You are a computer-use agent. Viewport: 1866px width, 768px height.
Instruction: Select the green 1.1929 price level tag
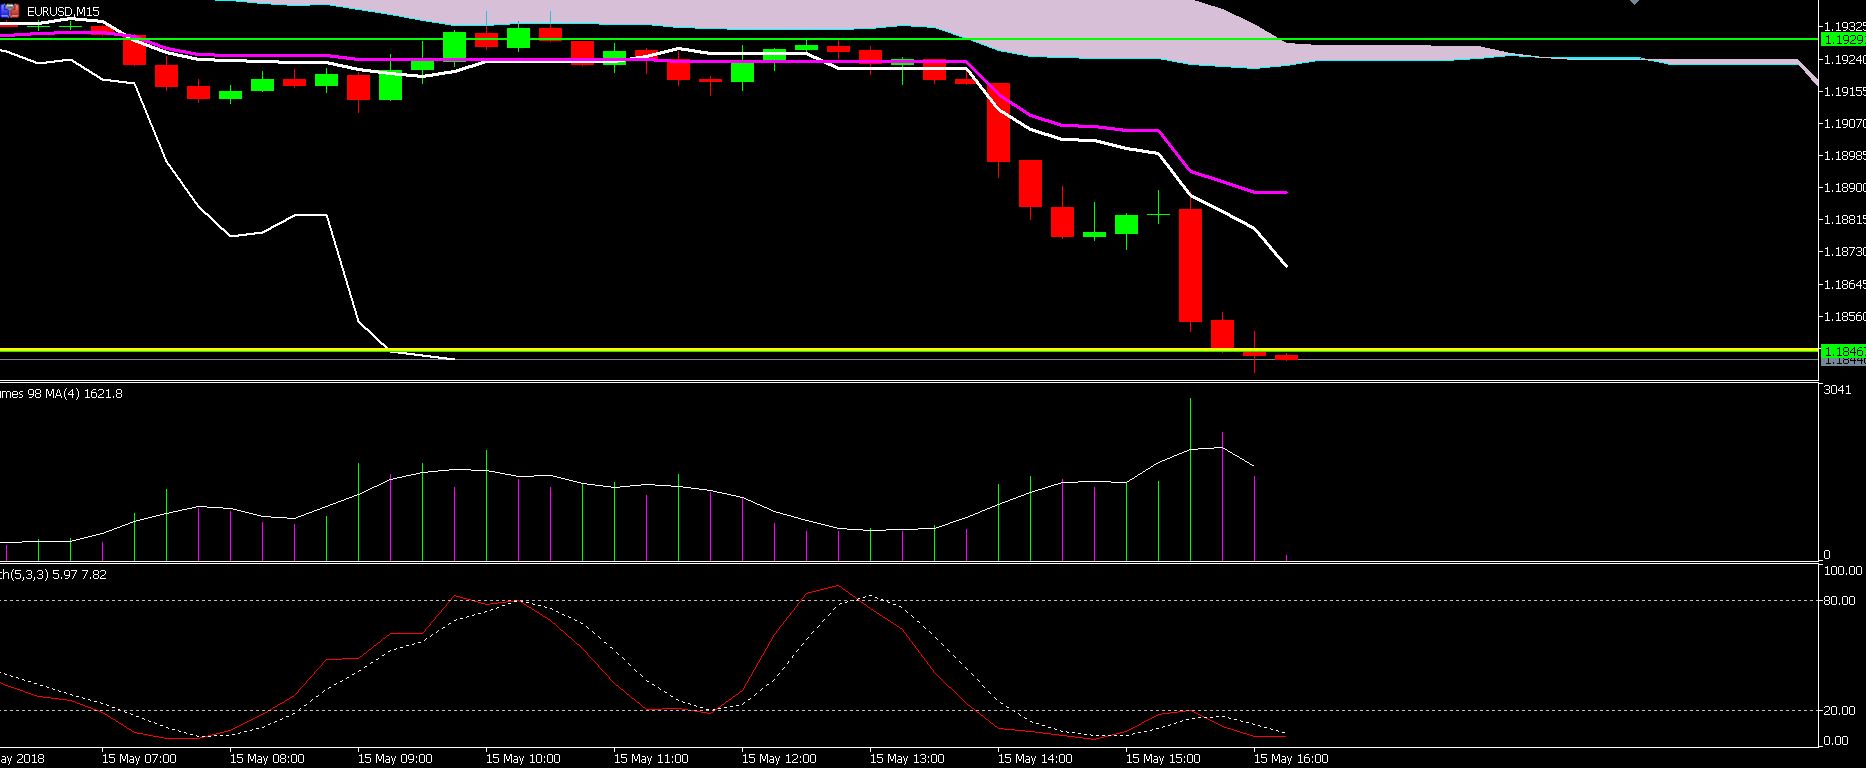pyautogui.click(x=1843, y=39)
